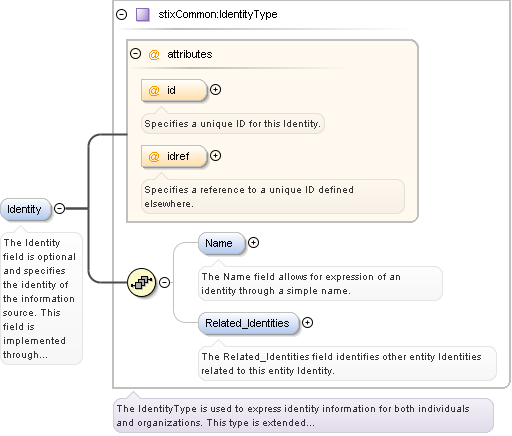
Task: Click the sequence compositor icon
Action: pyautogui.click(x=142, y=283)
